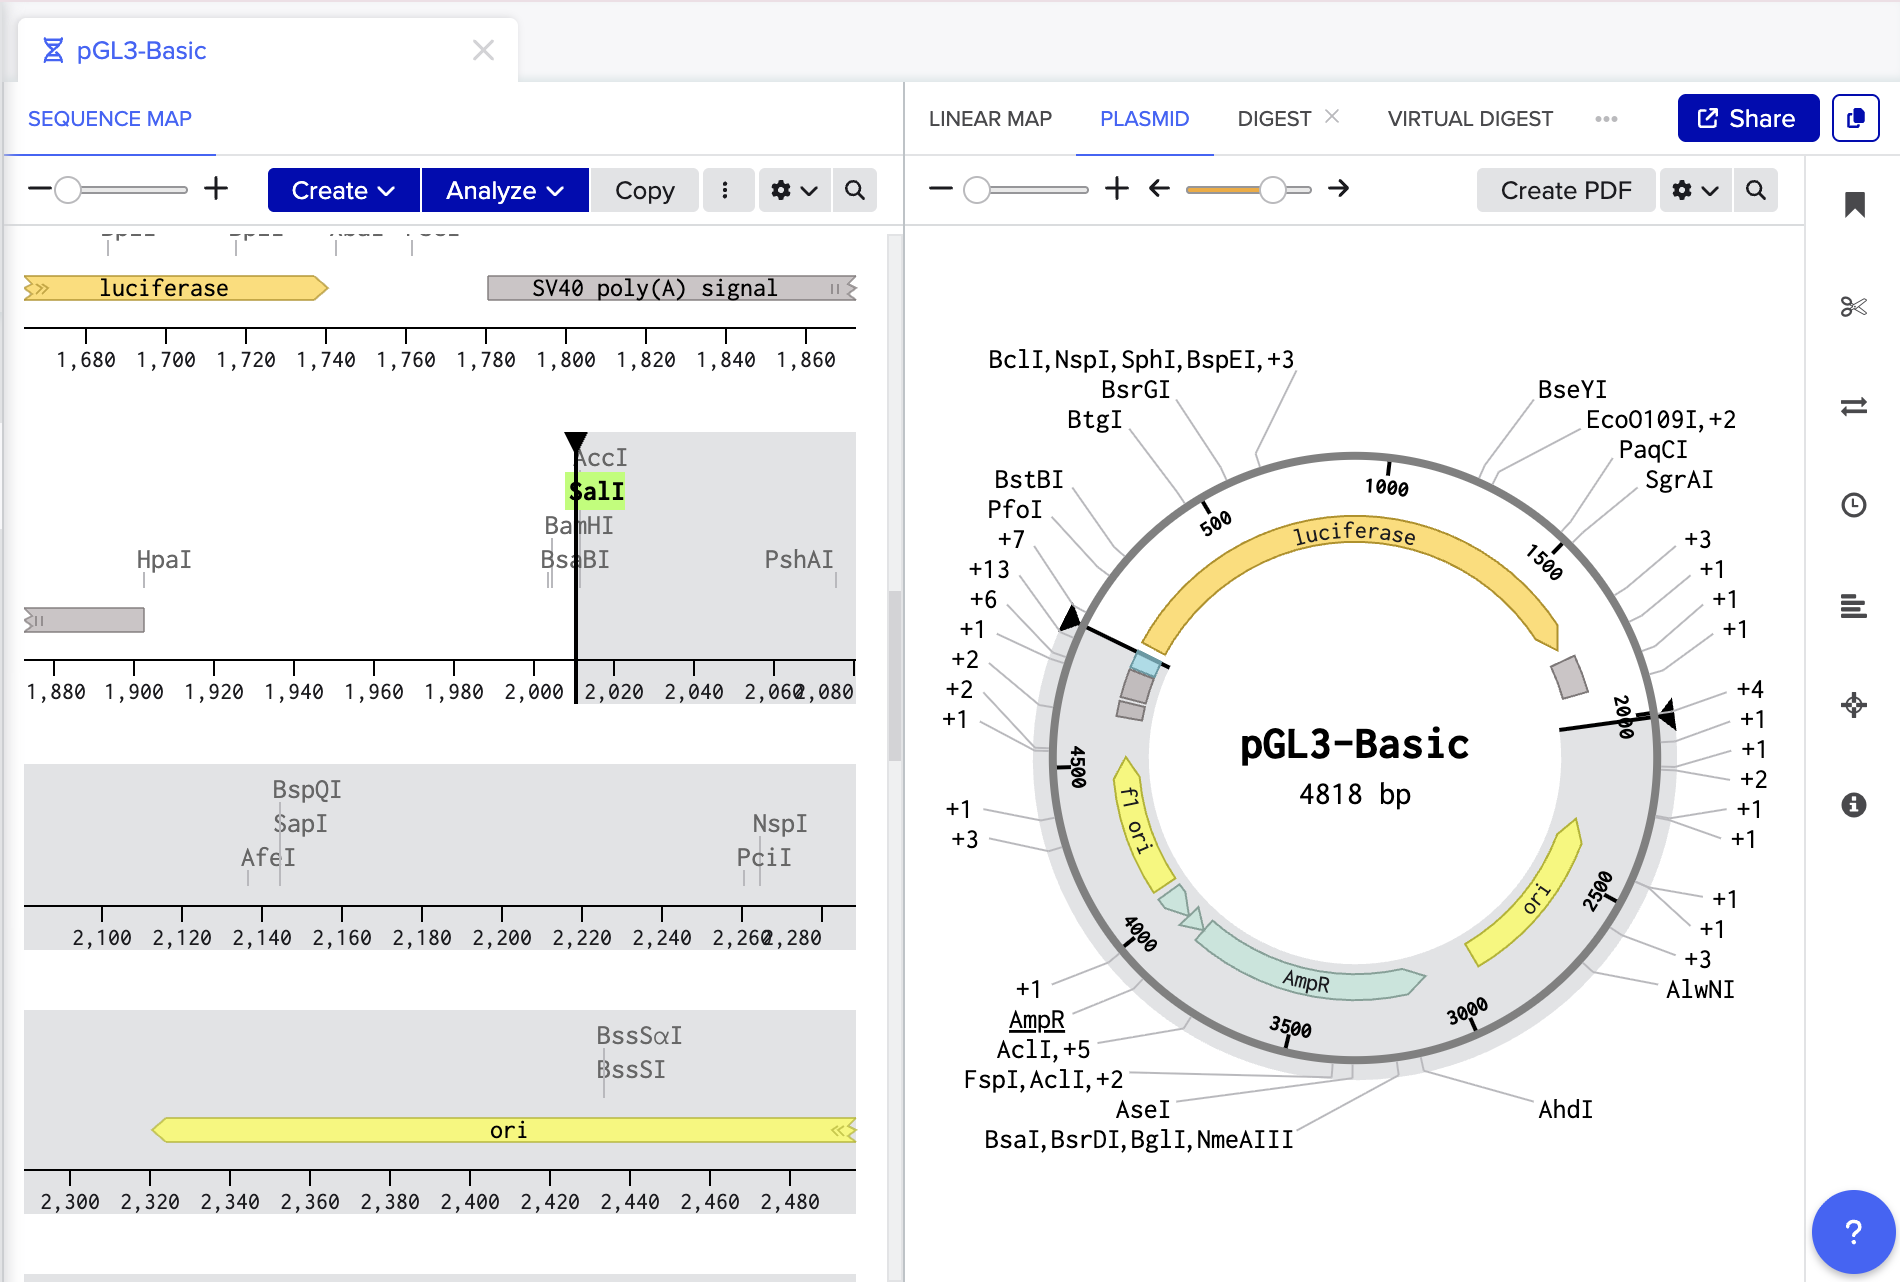The height and width of the screenshot is (1282, 1900).
Task: Switch to the LINEAR MAP tab
Action: point(990,119)
